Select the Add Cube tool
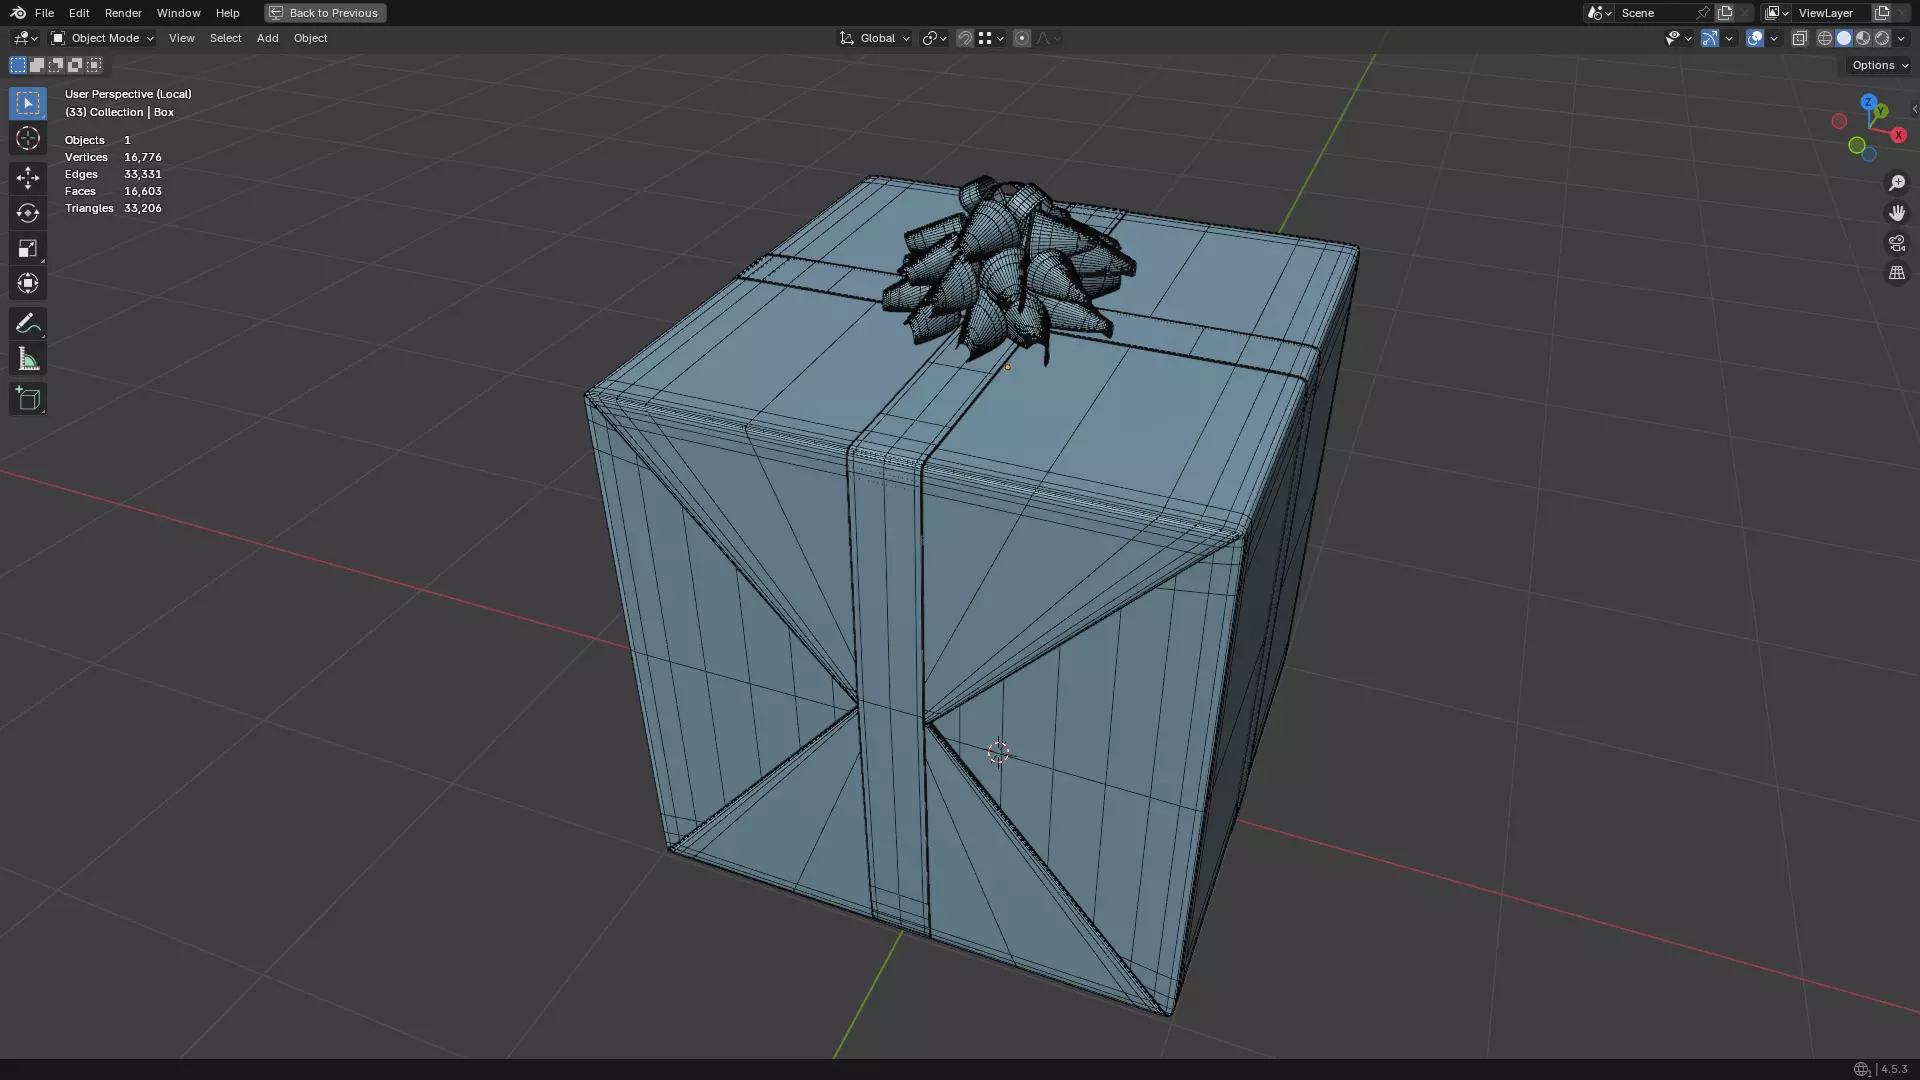This screenshot has height=1080, width=1920. coord(28,399)
